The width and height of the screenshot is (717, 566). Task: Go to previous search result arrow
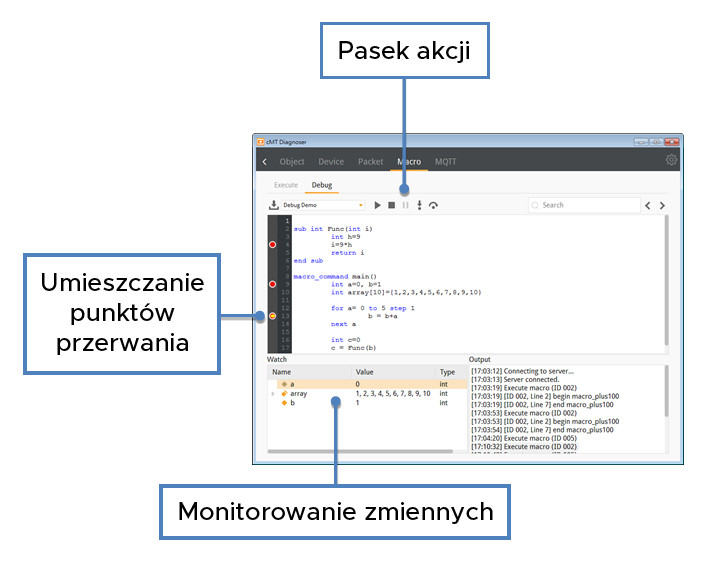(647, 205)
